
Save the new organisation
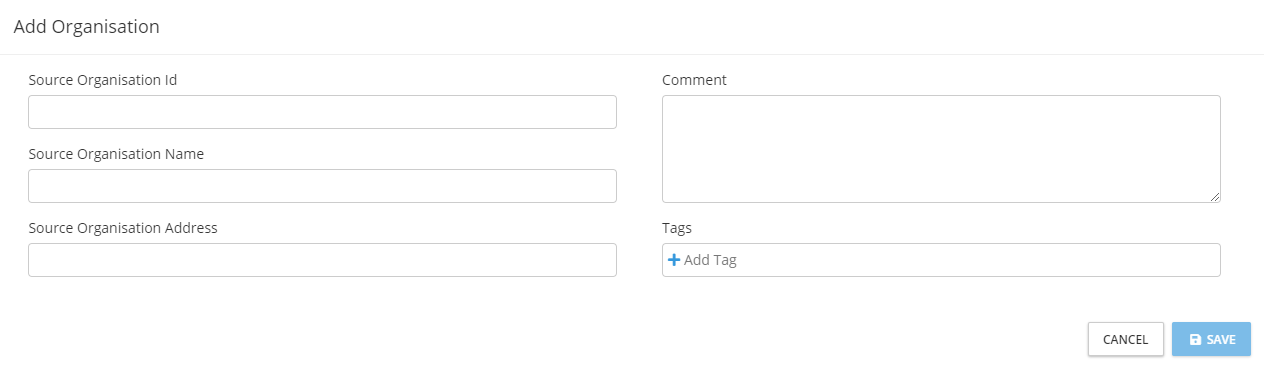[1211, 339]
